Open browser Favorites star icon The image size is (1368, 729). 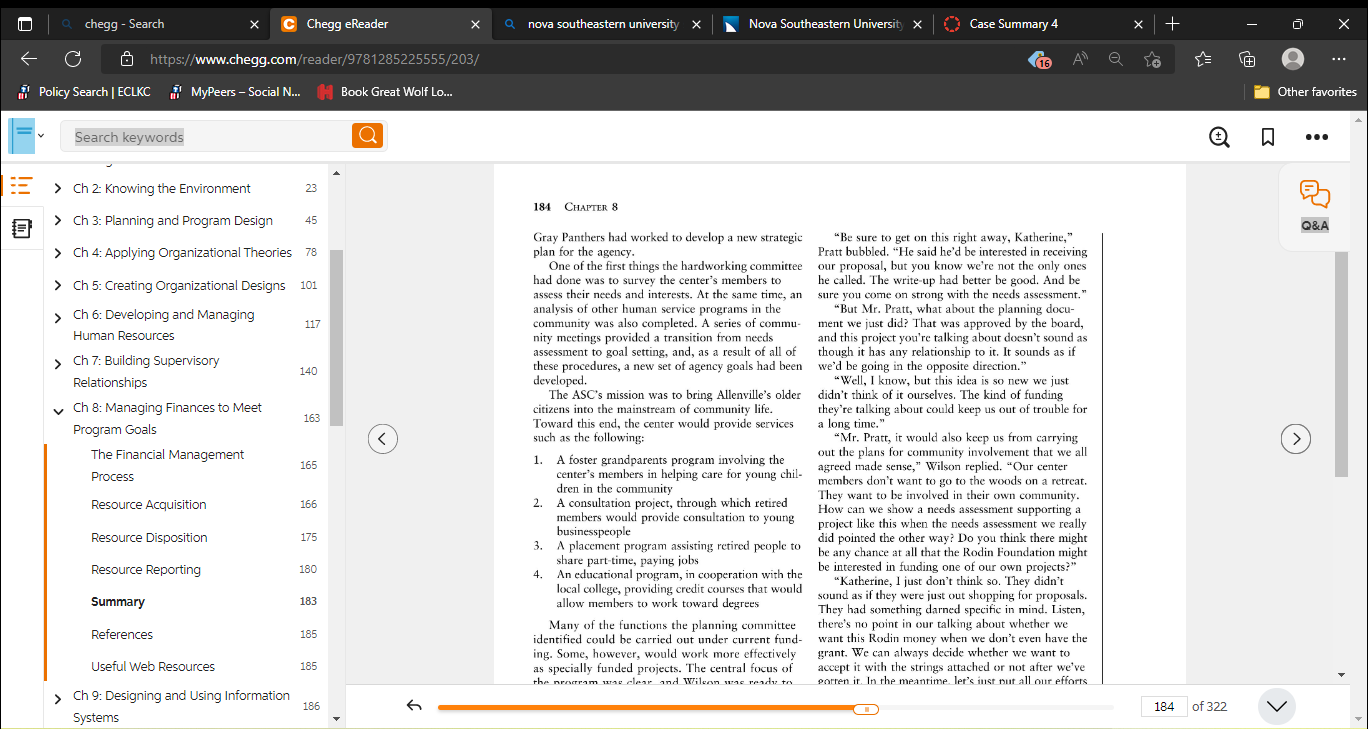tap(1203, 59)
